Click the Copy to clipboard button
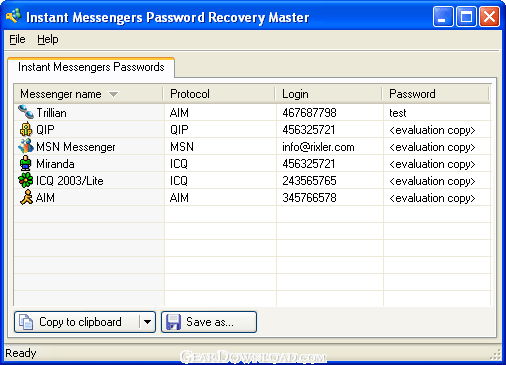This screenshot has height=365, width=506. pyautogui.click(x=77, y=322)
